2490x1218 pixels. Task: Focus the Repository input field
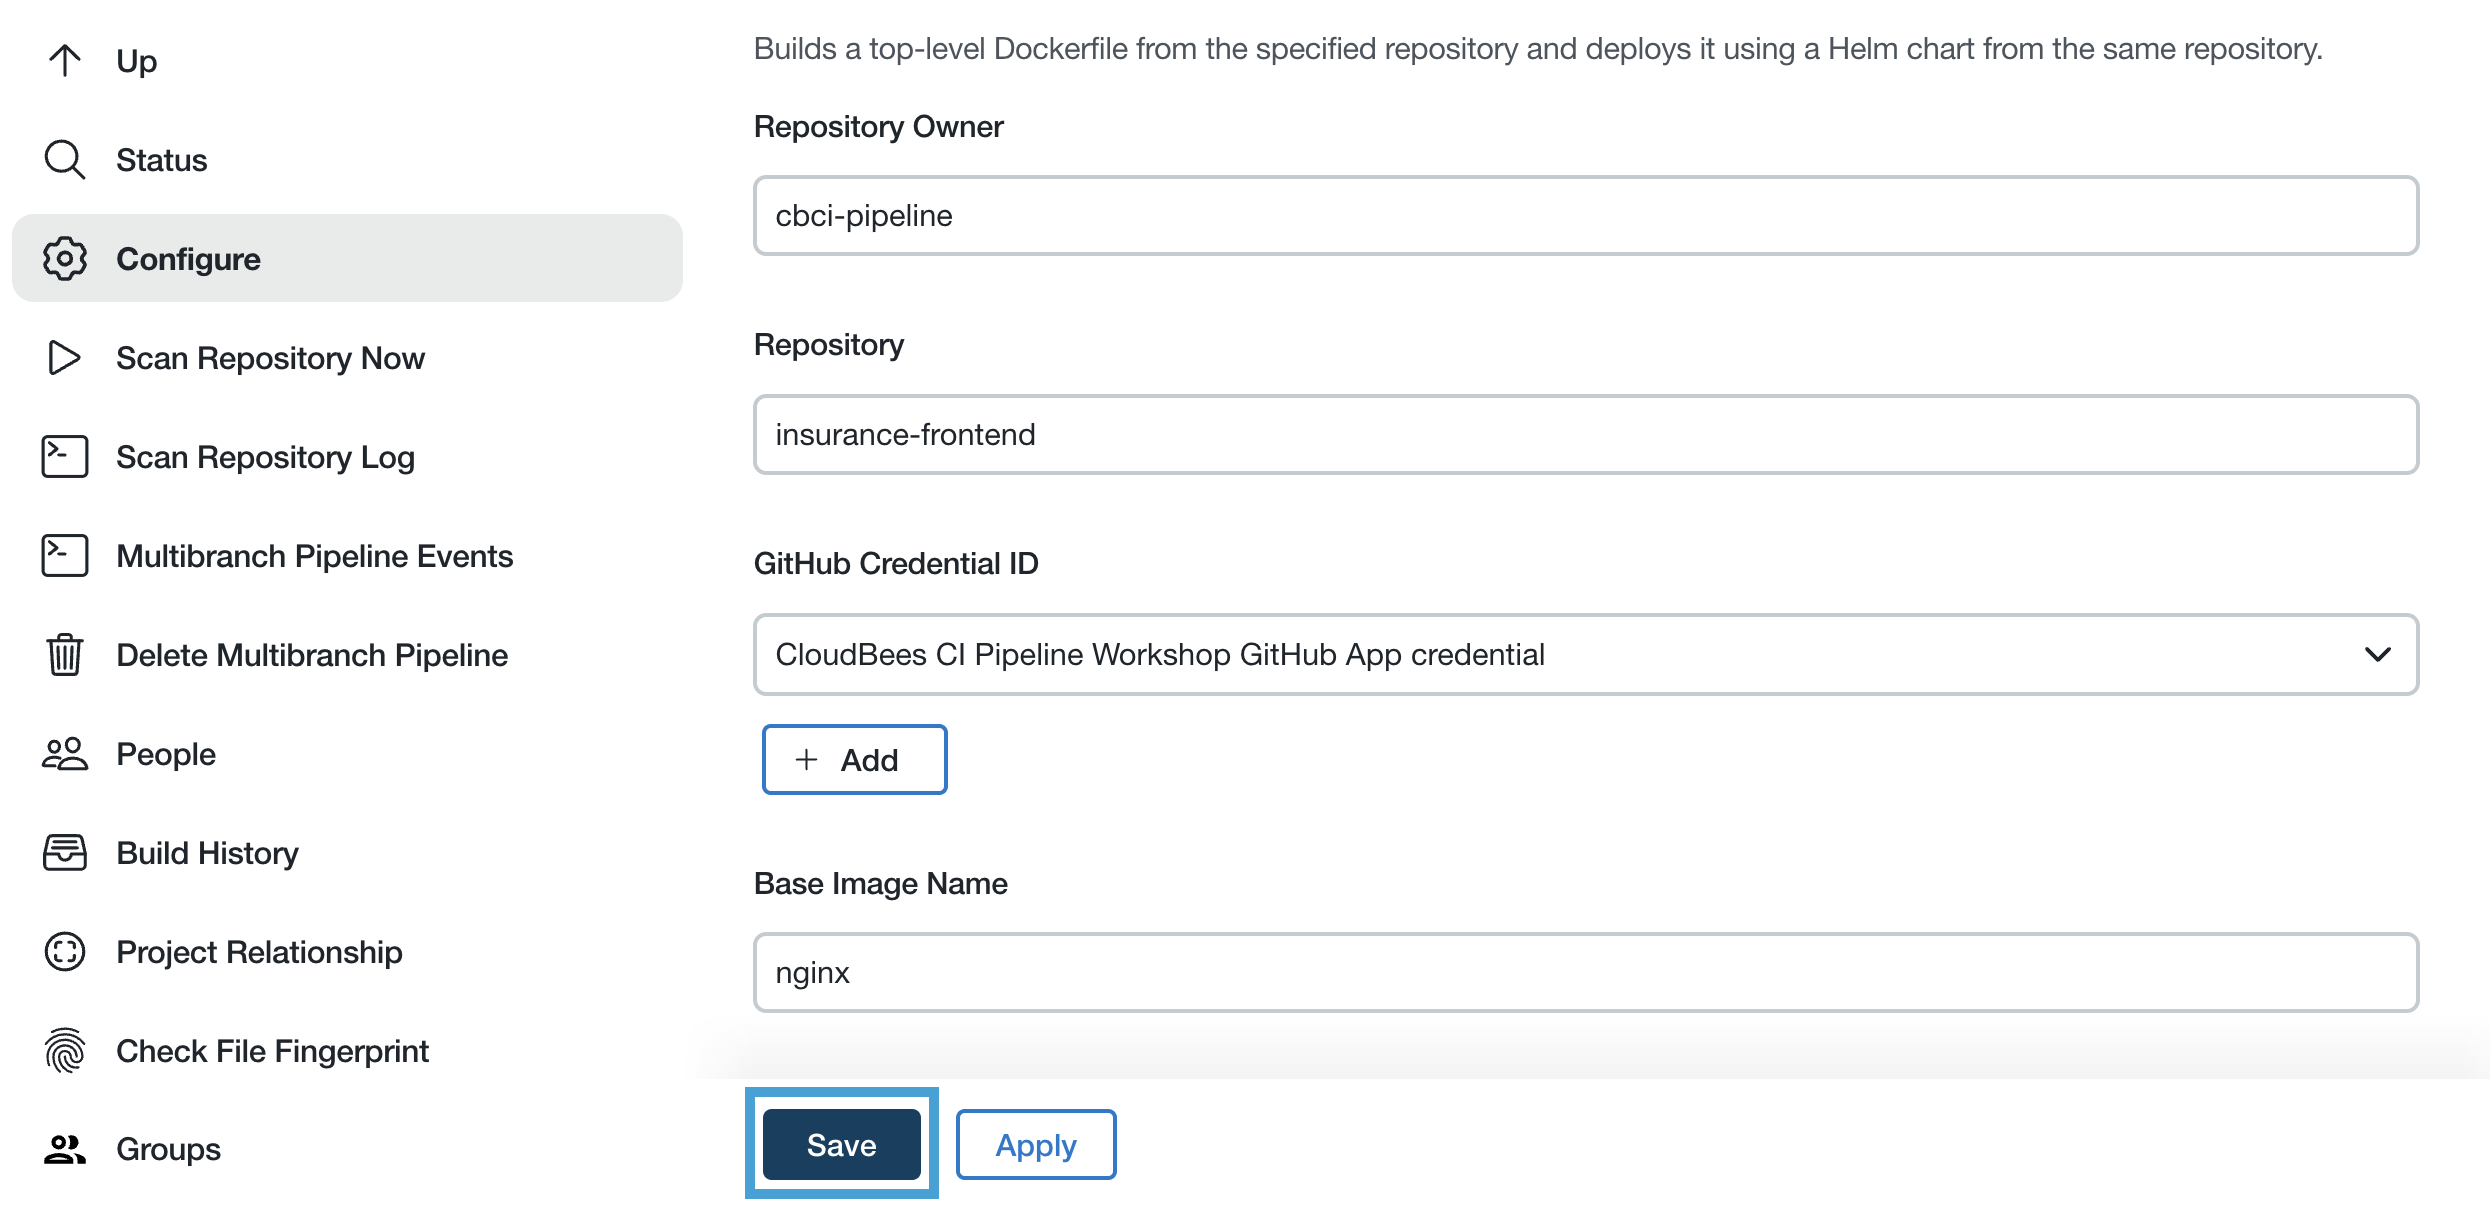1586,435
